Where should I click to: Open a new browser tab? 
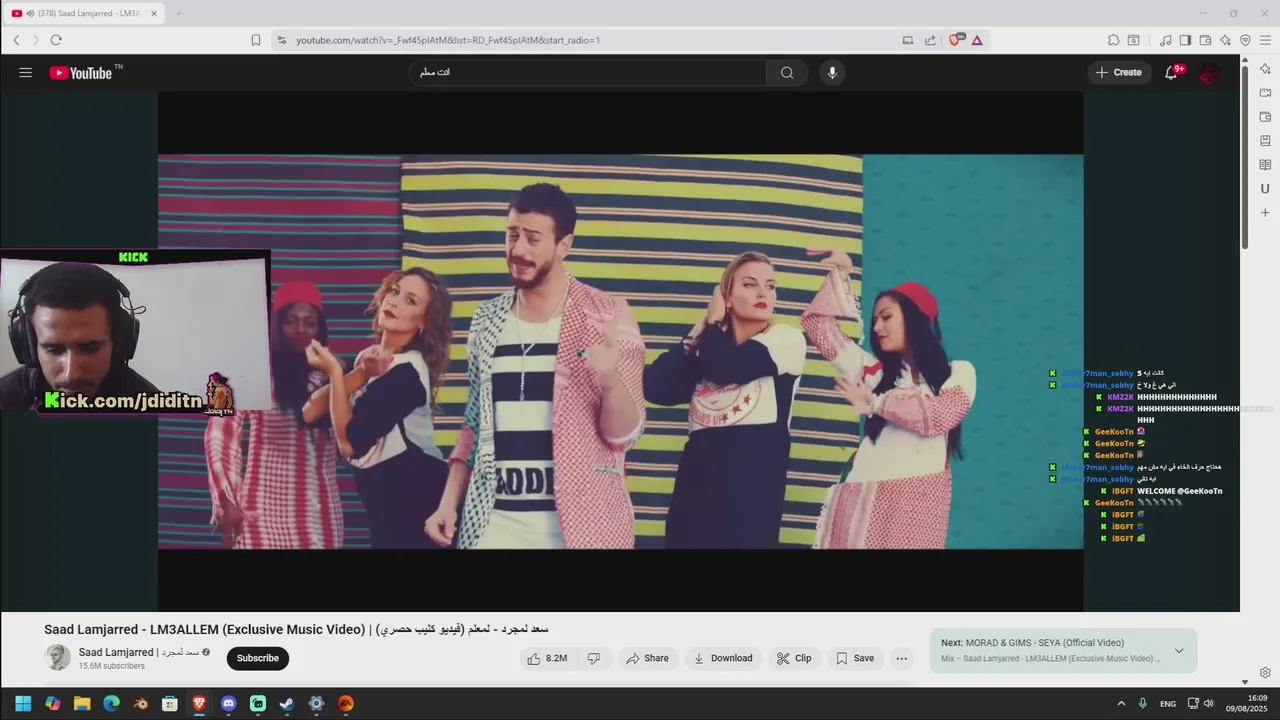[179, 13]
